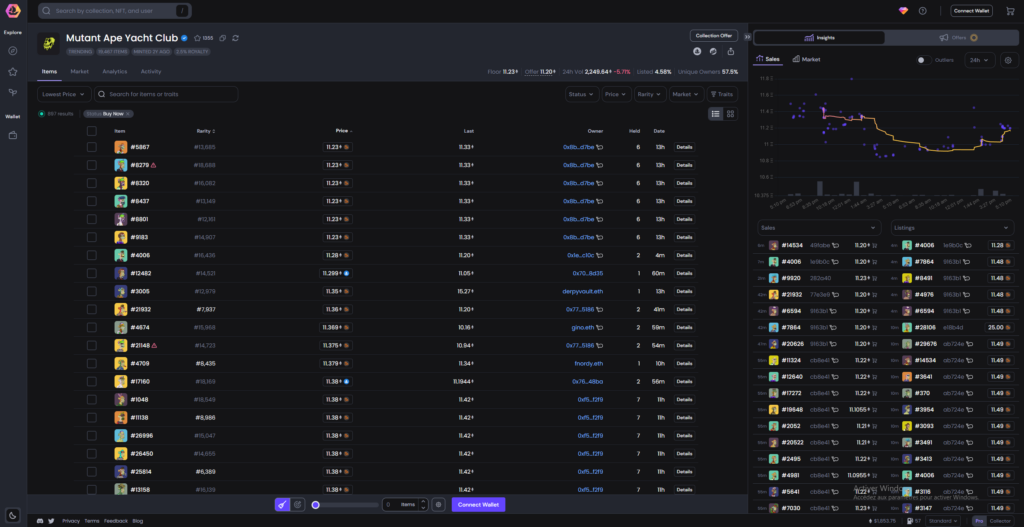
Task: Check the box for item #21932
Action: [91, 309]
